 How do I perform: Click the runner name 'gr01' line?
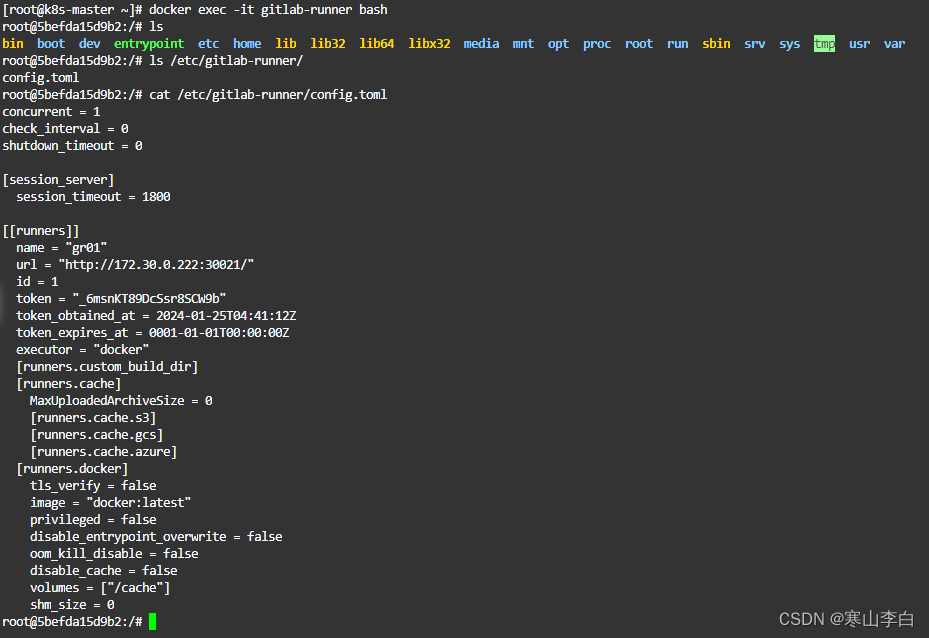[62, 248]
